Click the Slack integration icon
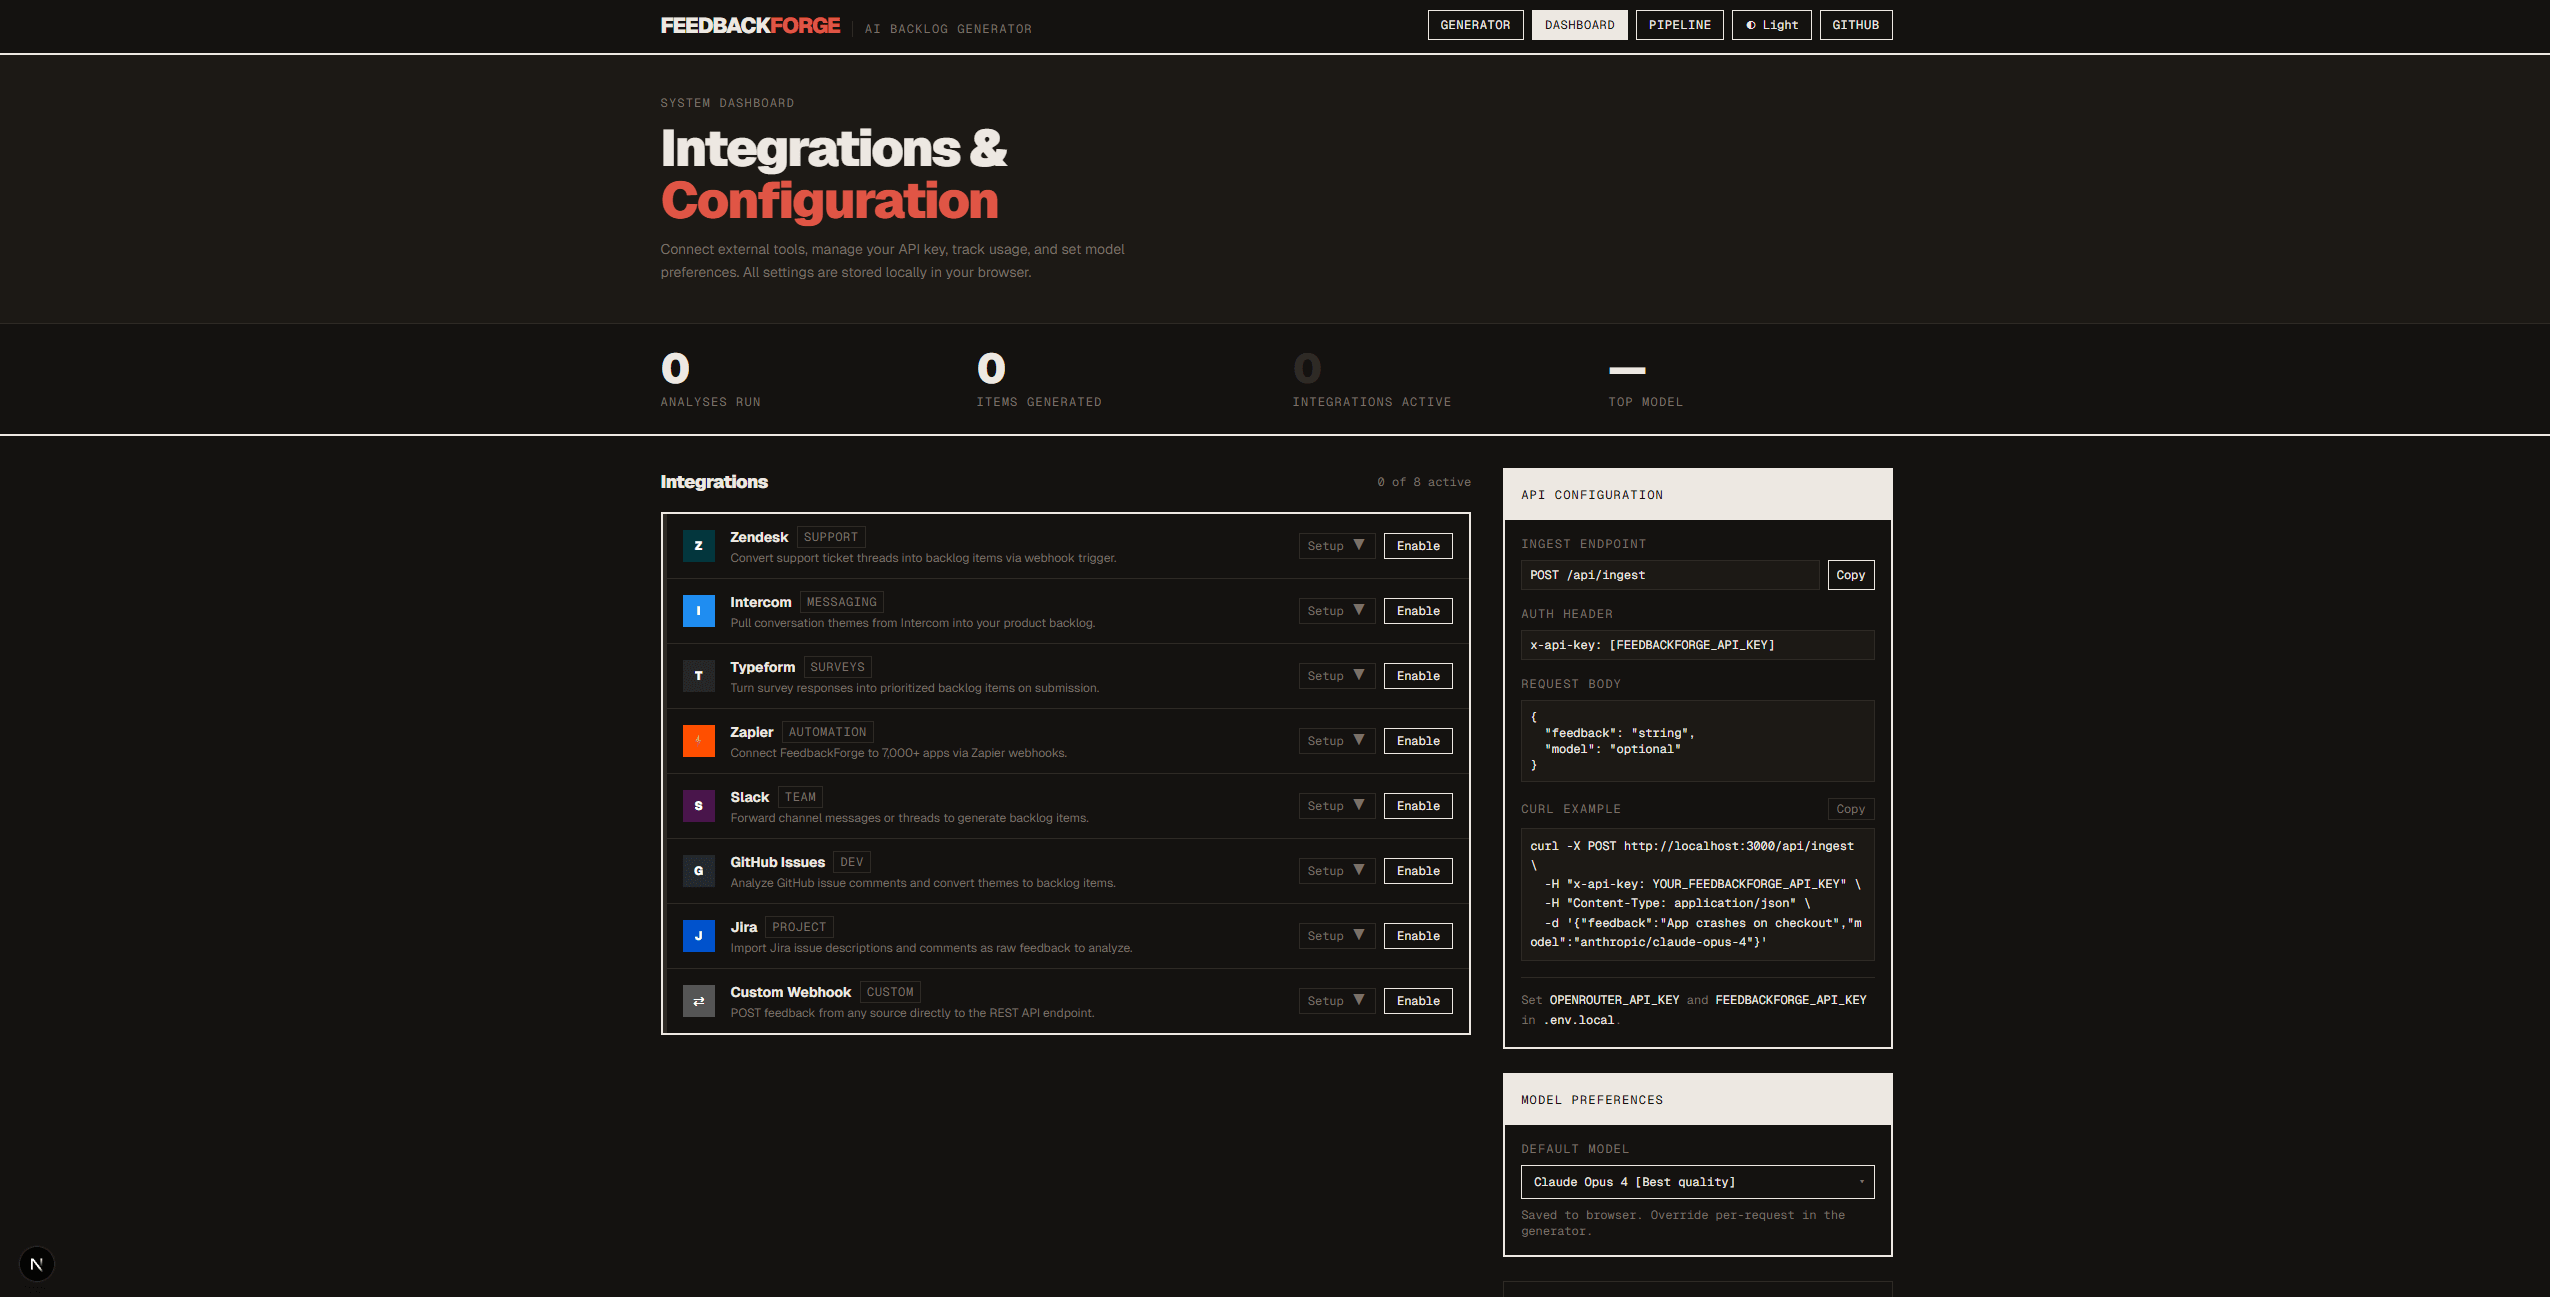Screen dimensions: 2550x1297 (699, 806)
